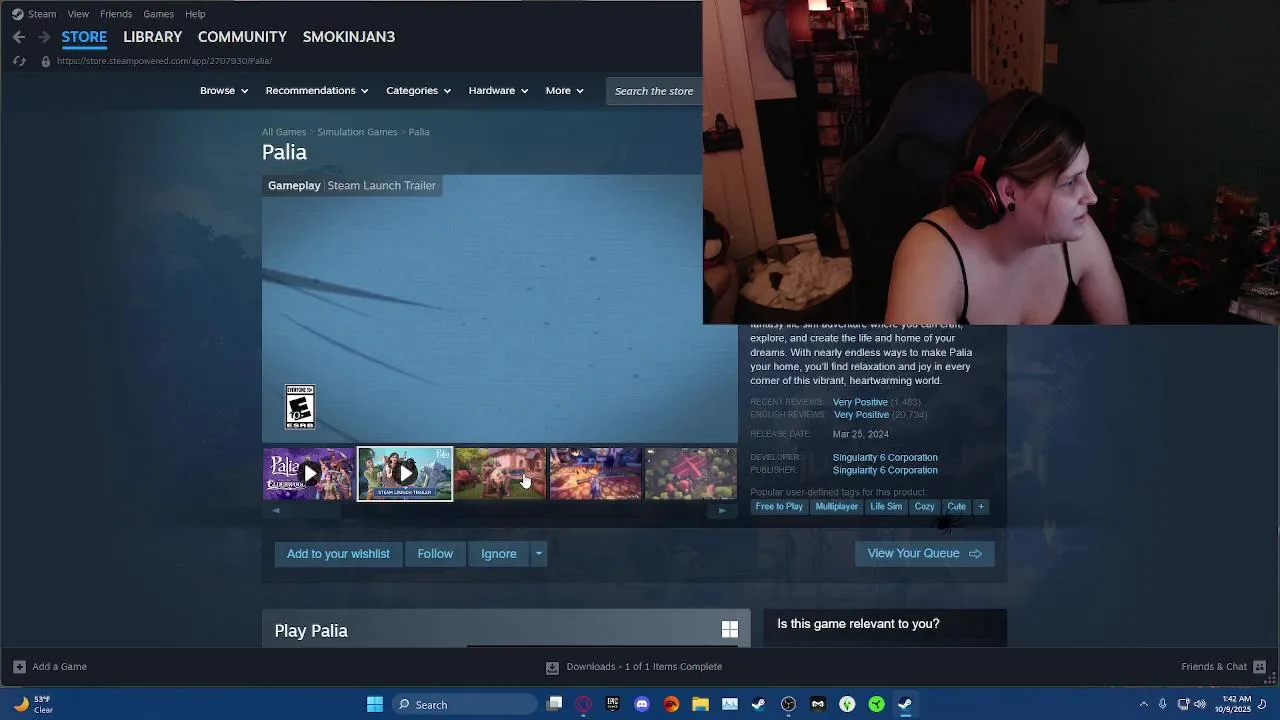Go forward with the Steam forward arrow
Viewport: 1280px width, 720px height.
click(43, 37)
